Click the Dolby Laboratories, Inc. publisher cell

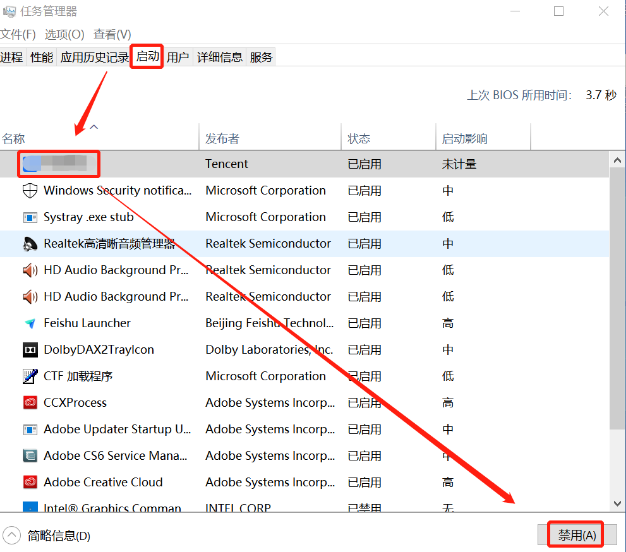click(269, 350)
